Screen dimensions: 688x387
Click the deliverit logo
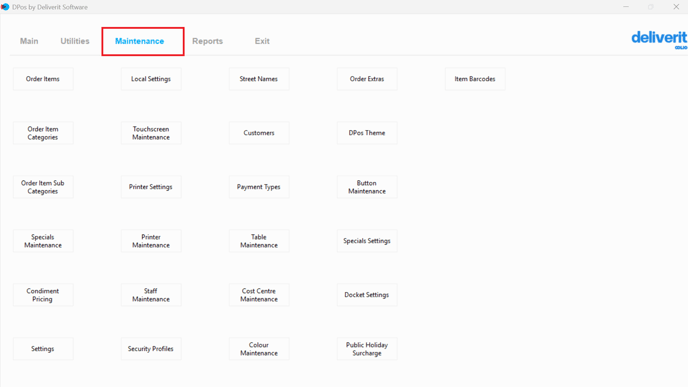tap(659, 39)
